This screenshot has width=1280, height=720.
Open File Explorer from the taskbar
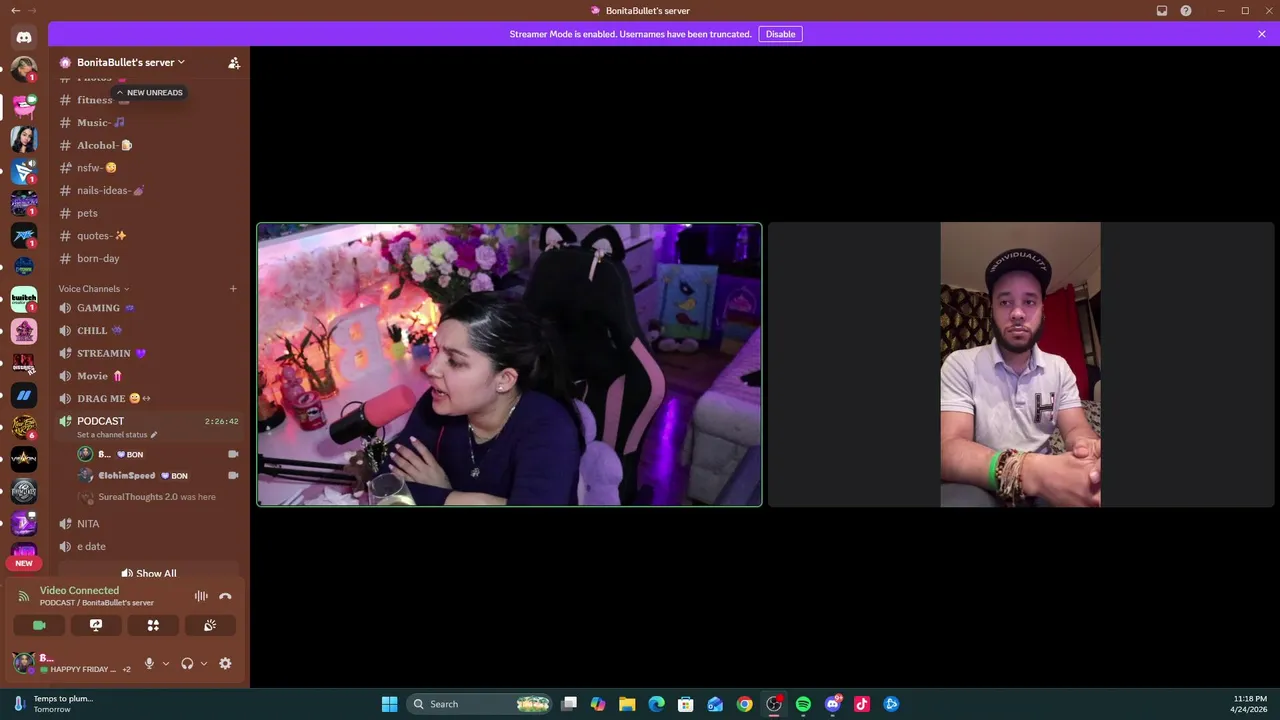tap(627, 704)
